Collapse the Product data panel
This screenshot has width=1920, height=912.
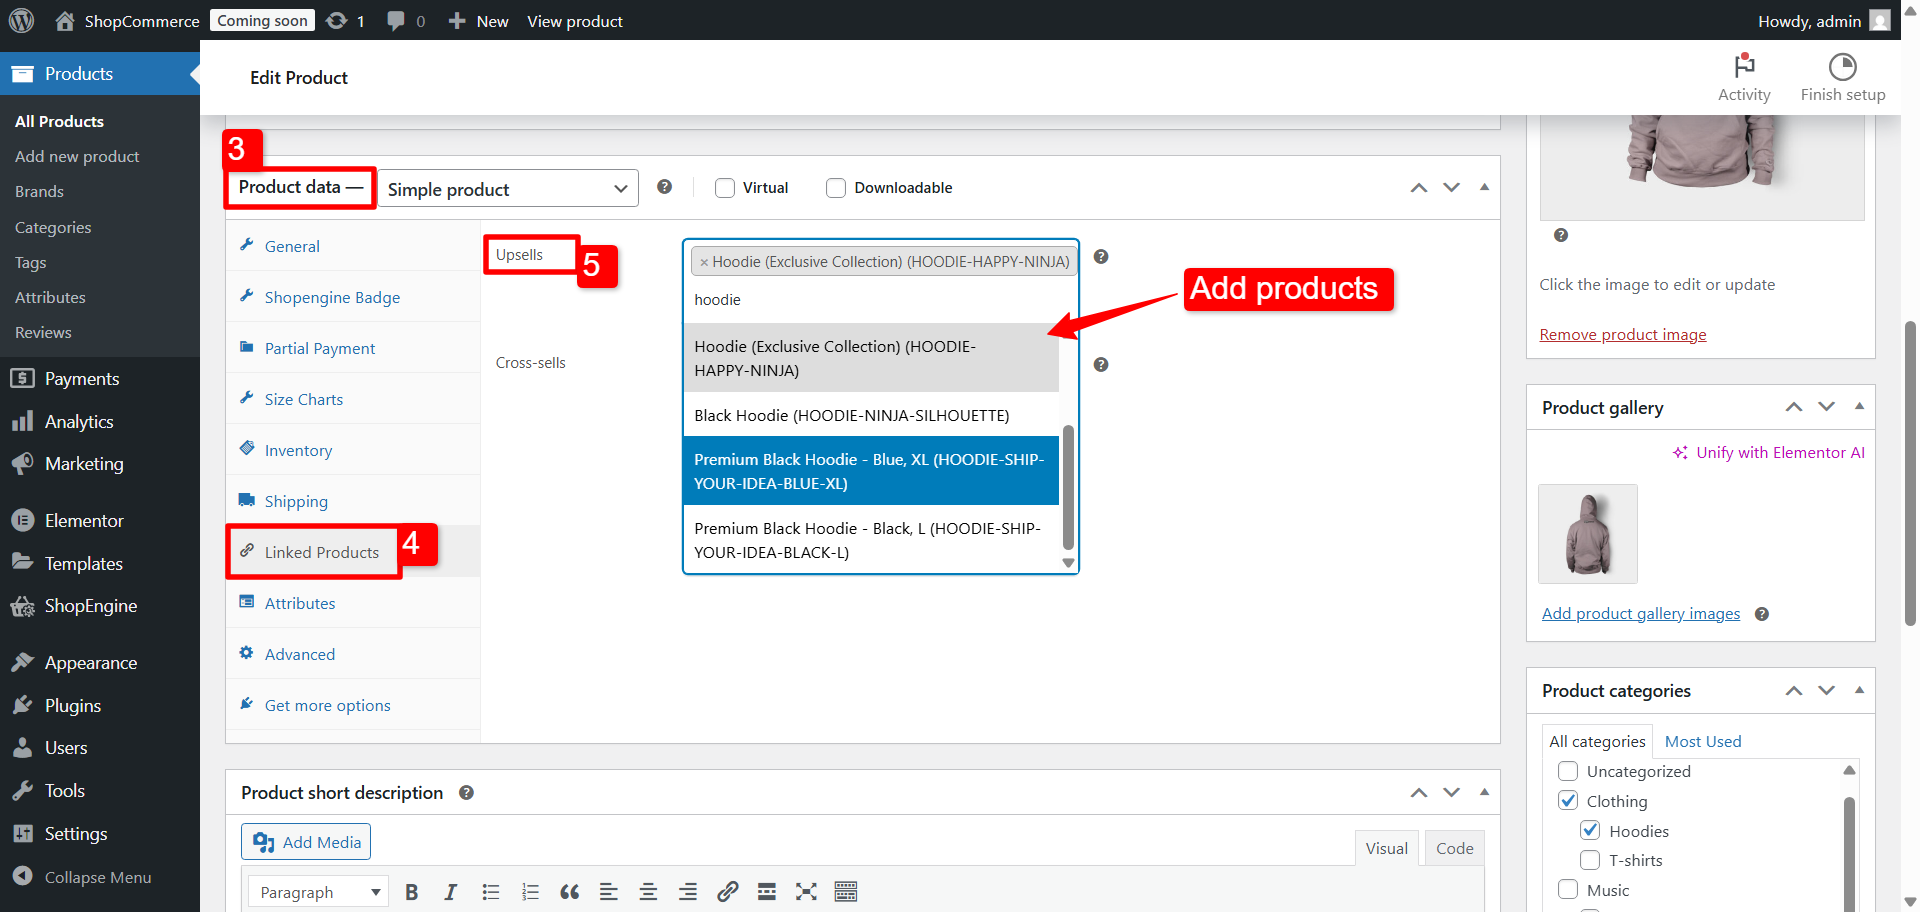(x=1484, y=187)
